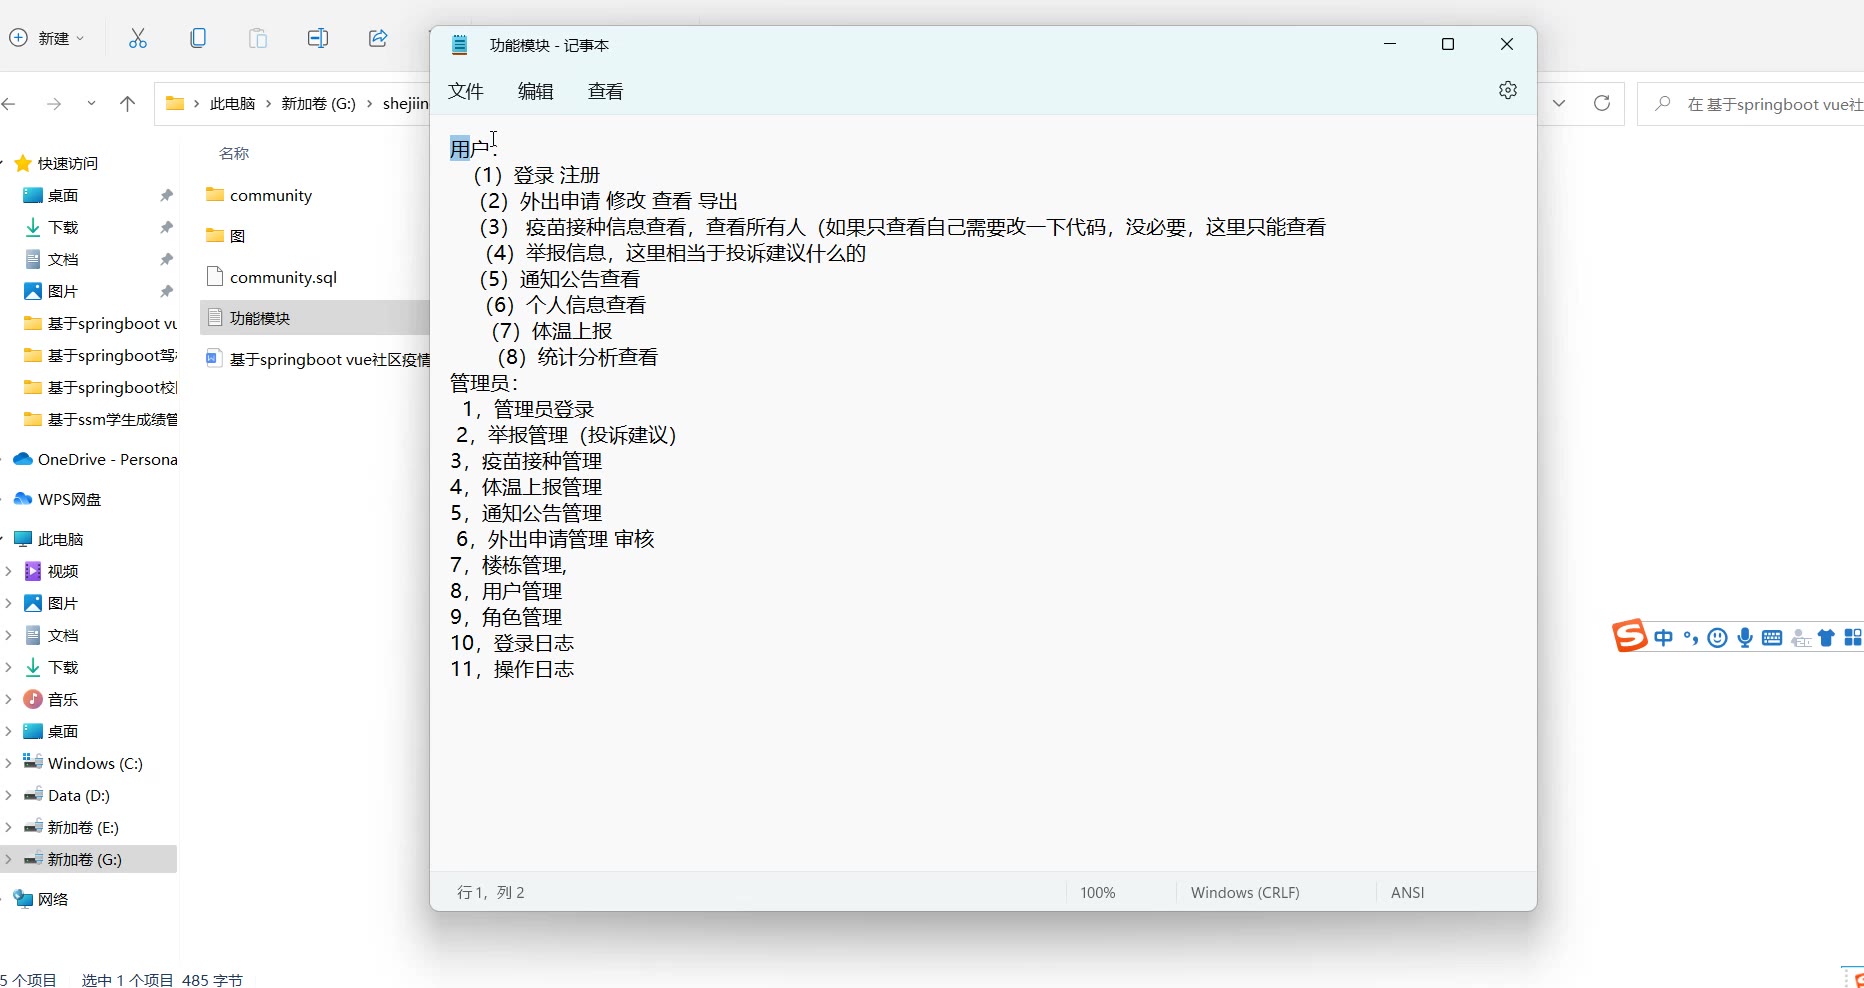
Task: Refresh the File Explorer folder view
Action: 1602,103
